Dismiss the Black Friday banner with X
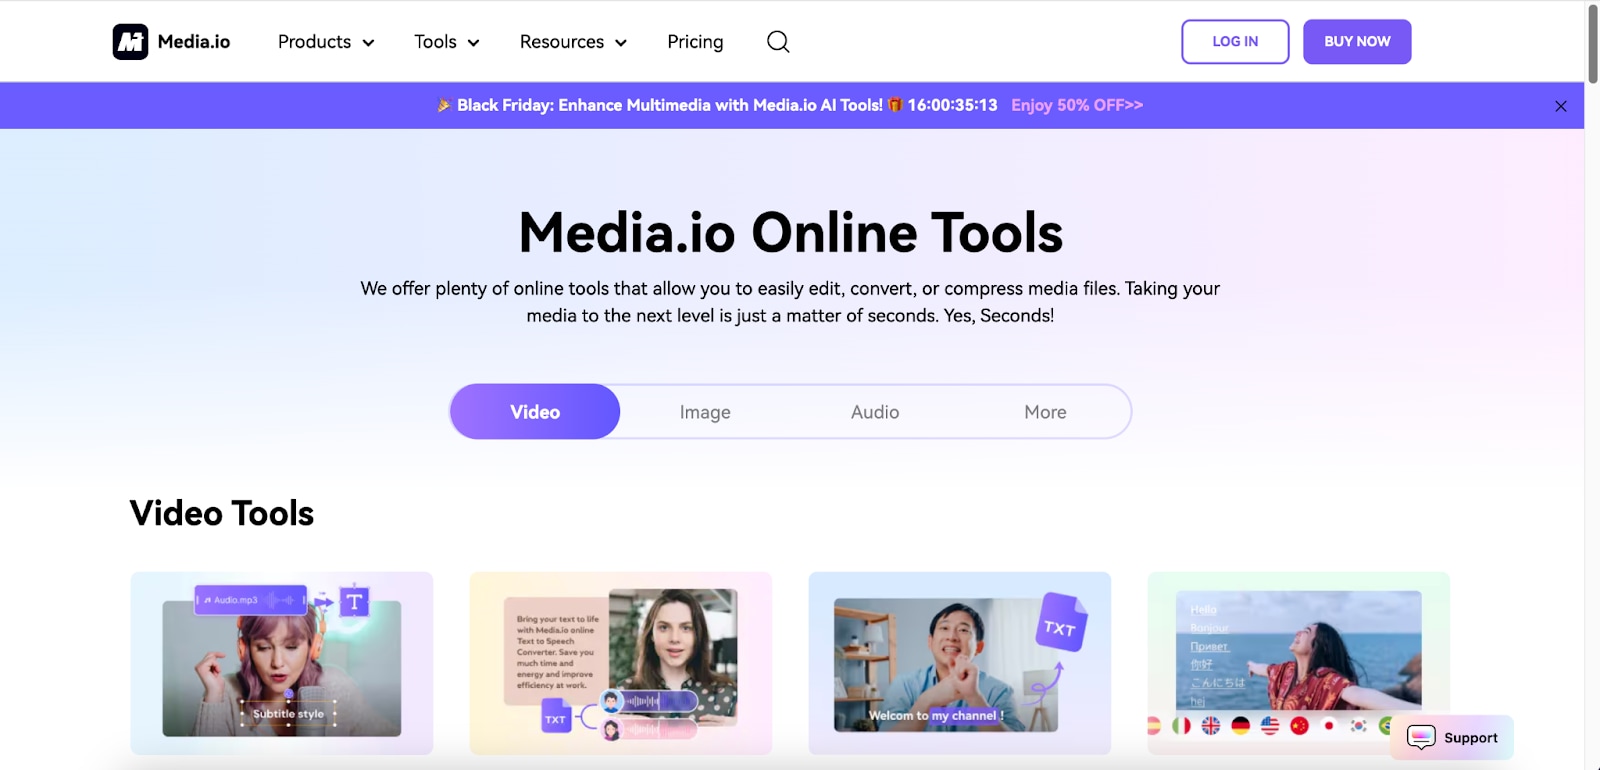Screen dimensions: 1600x770 click(1561, 106)
